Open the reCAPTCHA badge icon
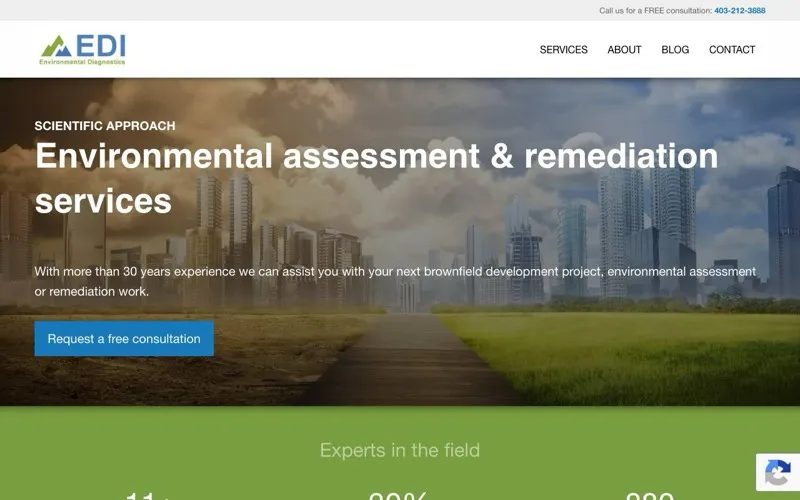The image size is (800, 500). click(x=778, y=472)
